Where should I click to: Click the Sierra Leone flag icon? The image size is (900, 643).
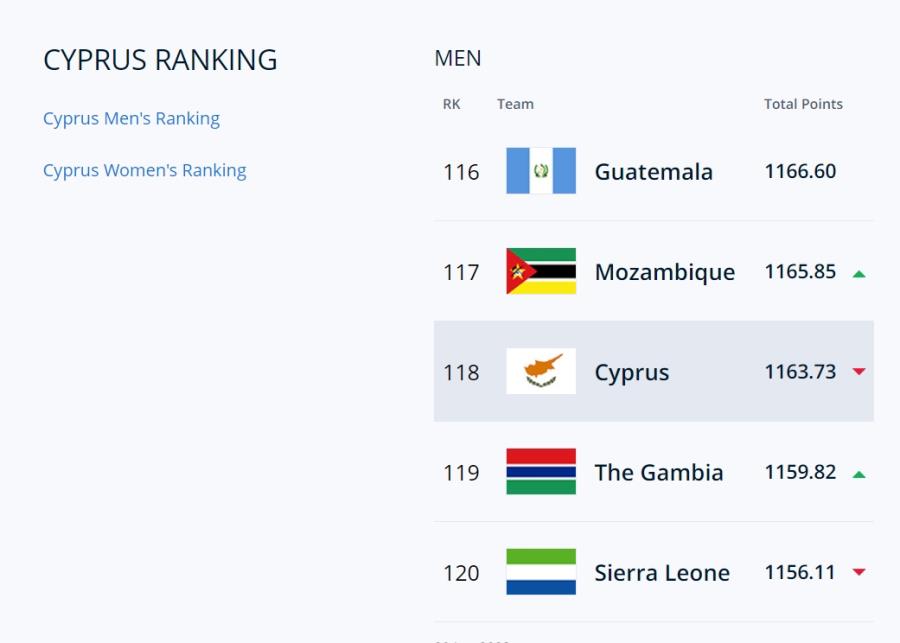(x=541, y=572)
